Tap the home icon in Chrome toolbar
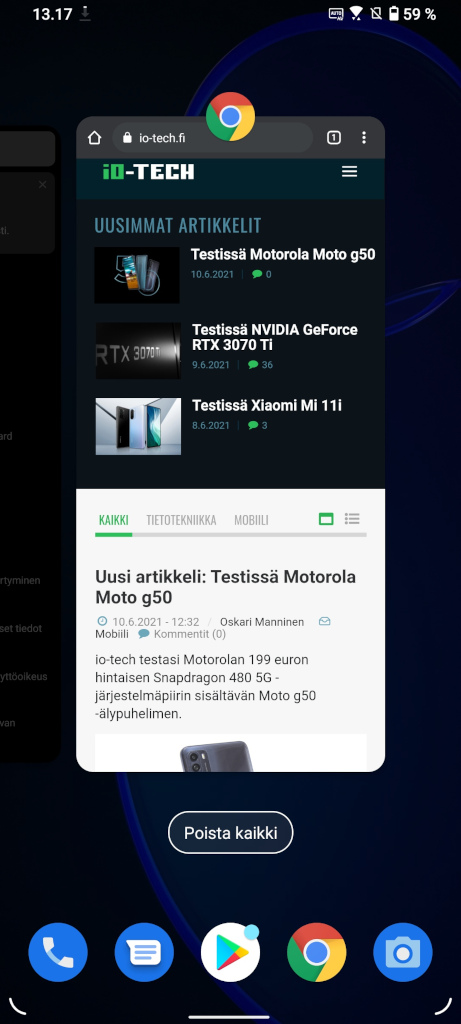The image size is (461, 1024). (95, 138)
